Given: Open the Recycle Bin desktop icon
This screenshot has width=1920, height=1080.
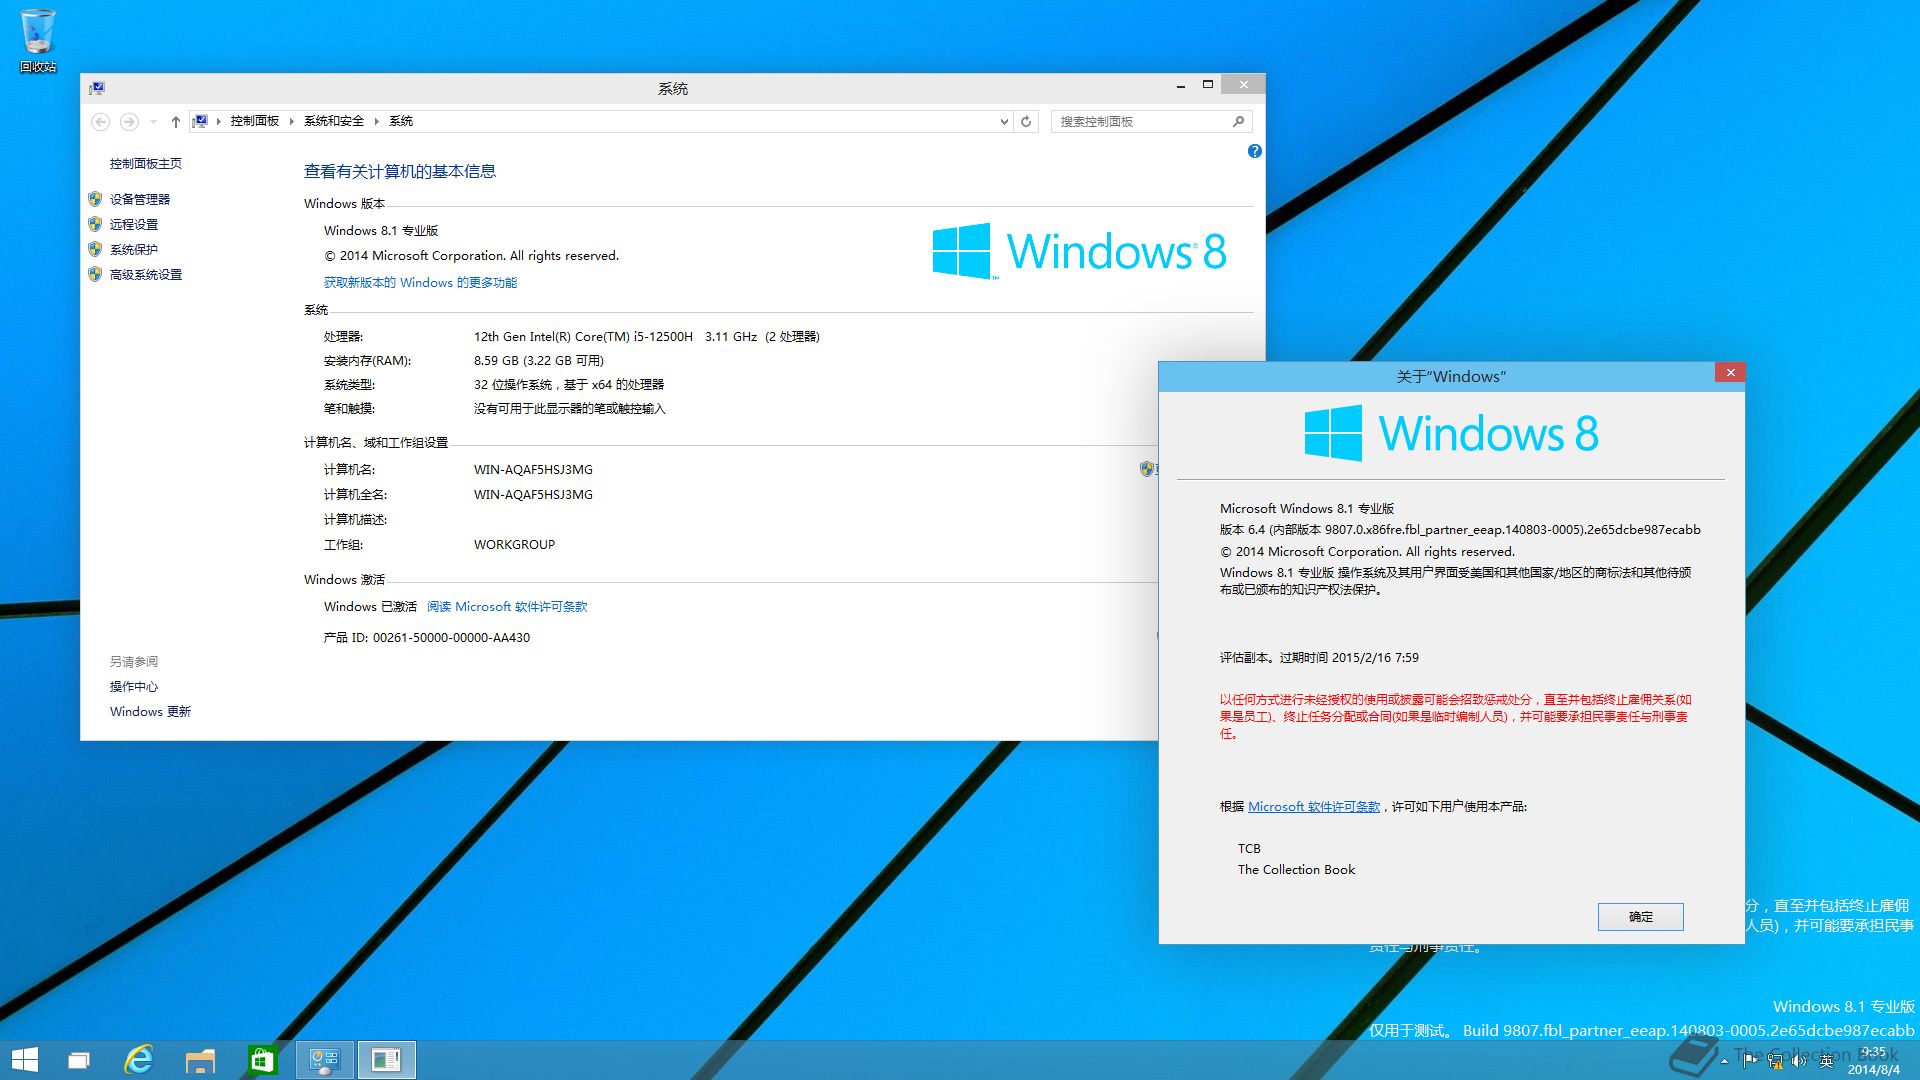Looking at the screenshot, I should pyautogui.click(x=38, y=40).
